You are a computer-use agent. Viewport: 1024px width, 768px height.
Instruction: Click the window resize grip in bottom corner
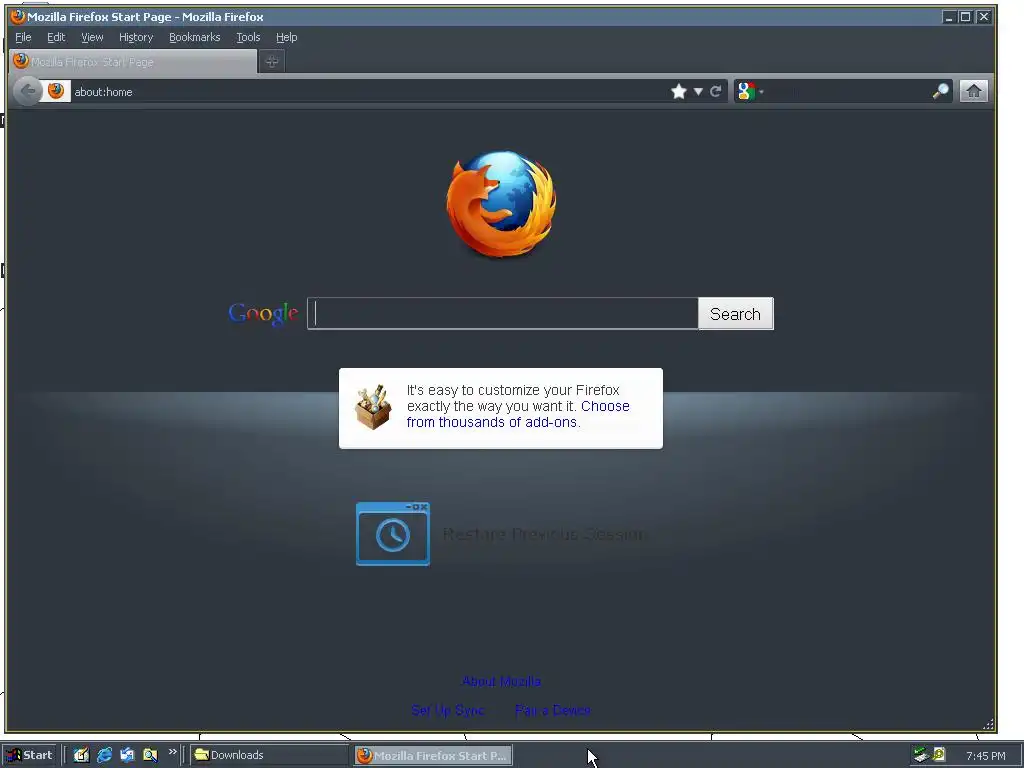988,724
